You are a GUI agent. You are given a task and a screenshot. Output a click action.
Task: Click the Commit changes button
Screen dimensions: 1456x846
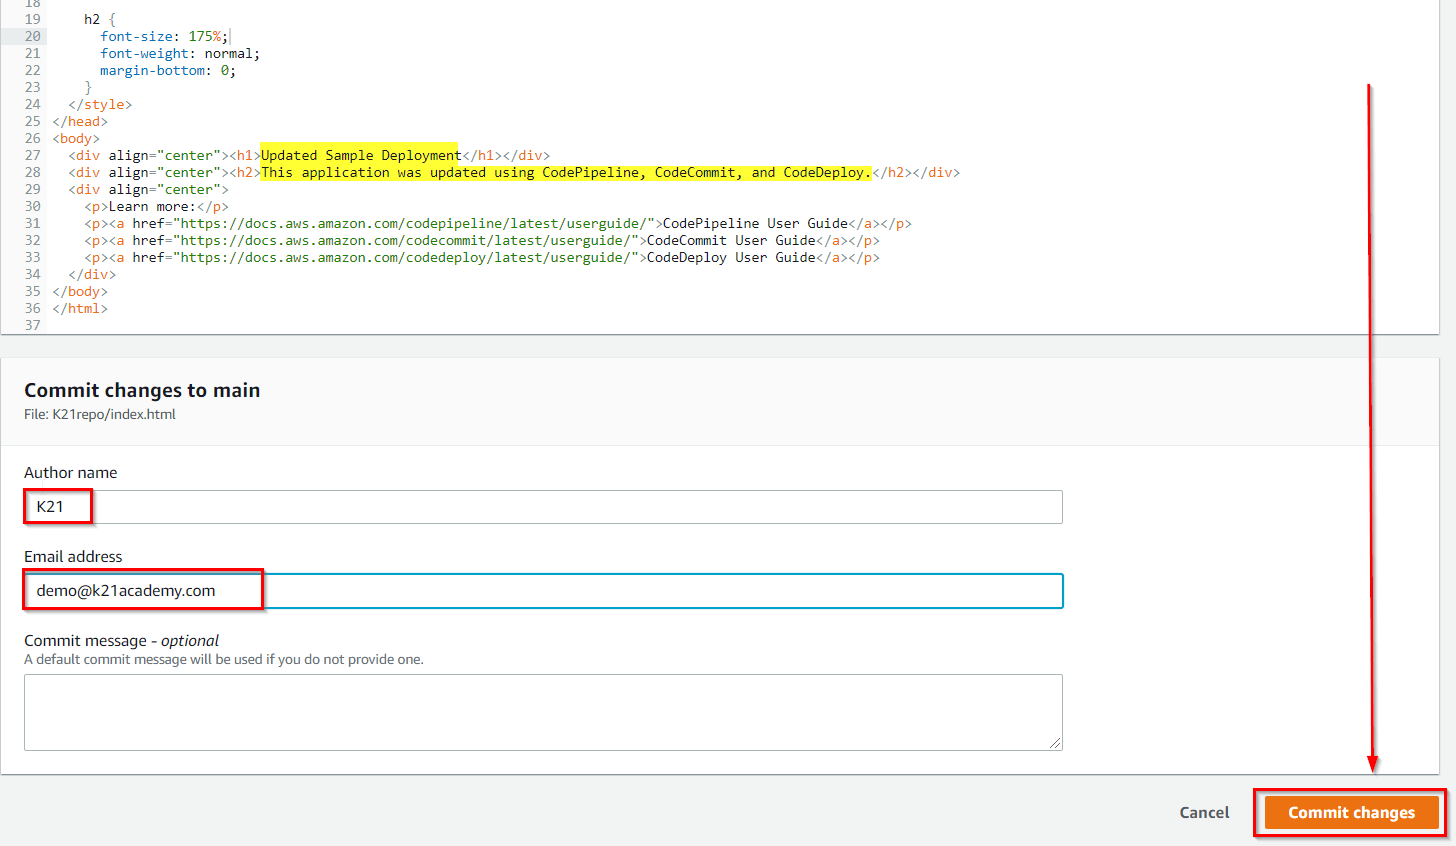pyautogui.click(x=1349, y=812)
